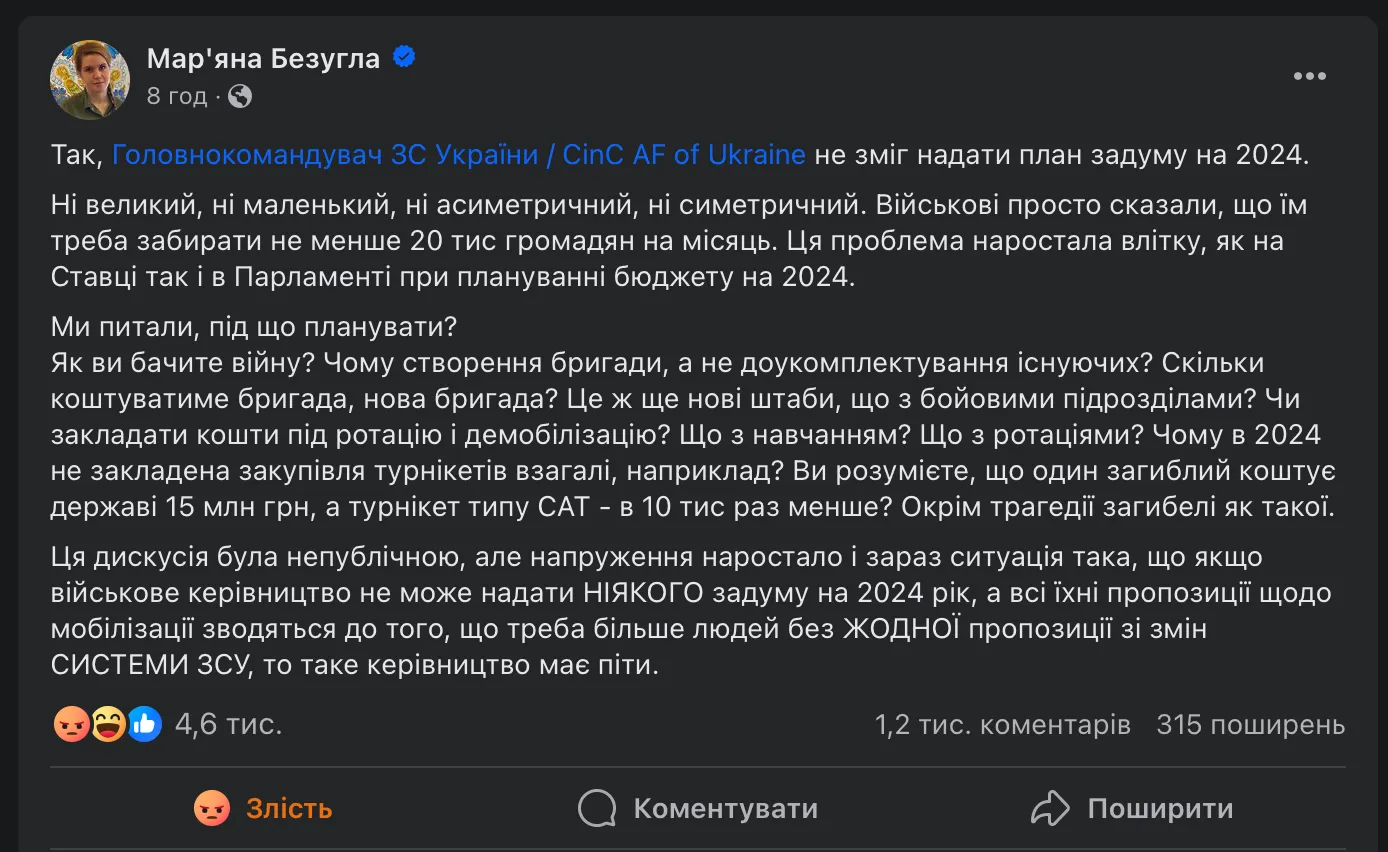Click the speech bubble comment icon

coord(597,808)
